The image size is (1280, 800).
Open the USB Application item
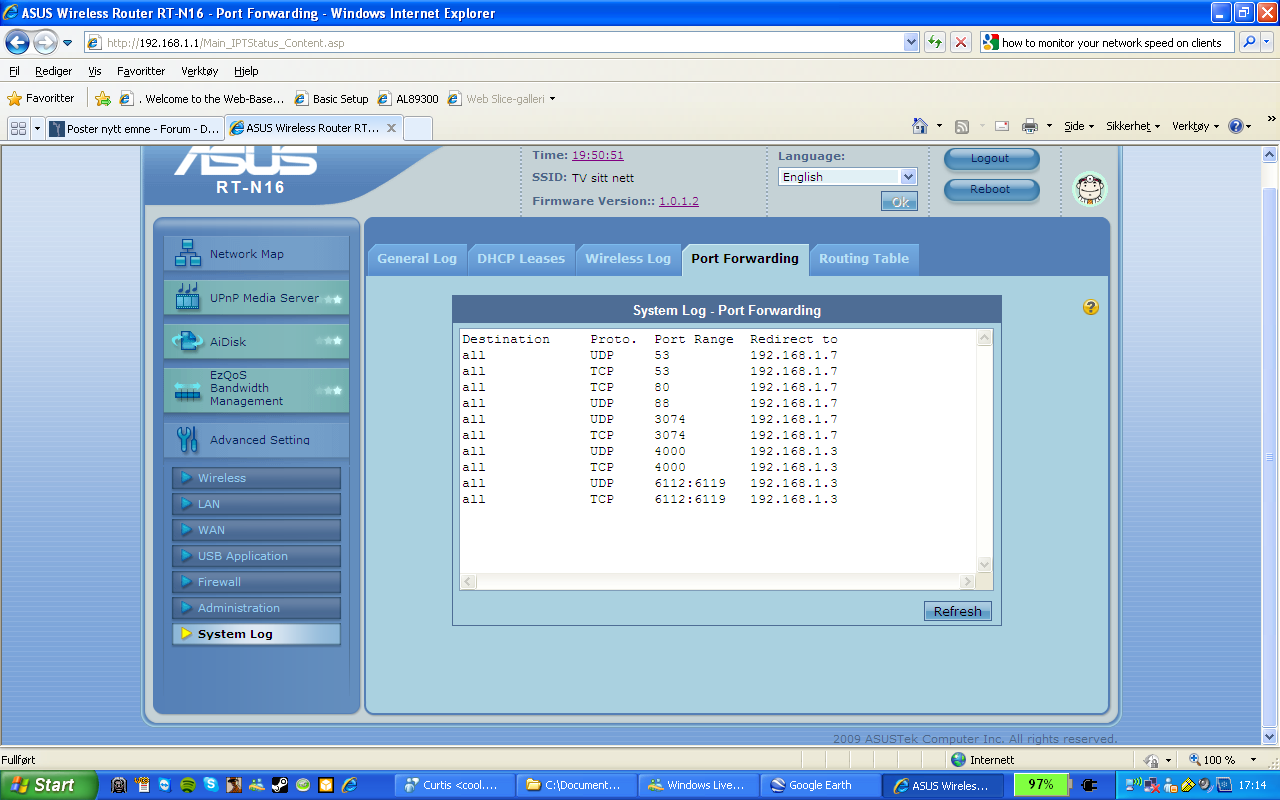256,556
